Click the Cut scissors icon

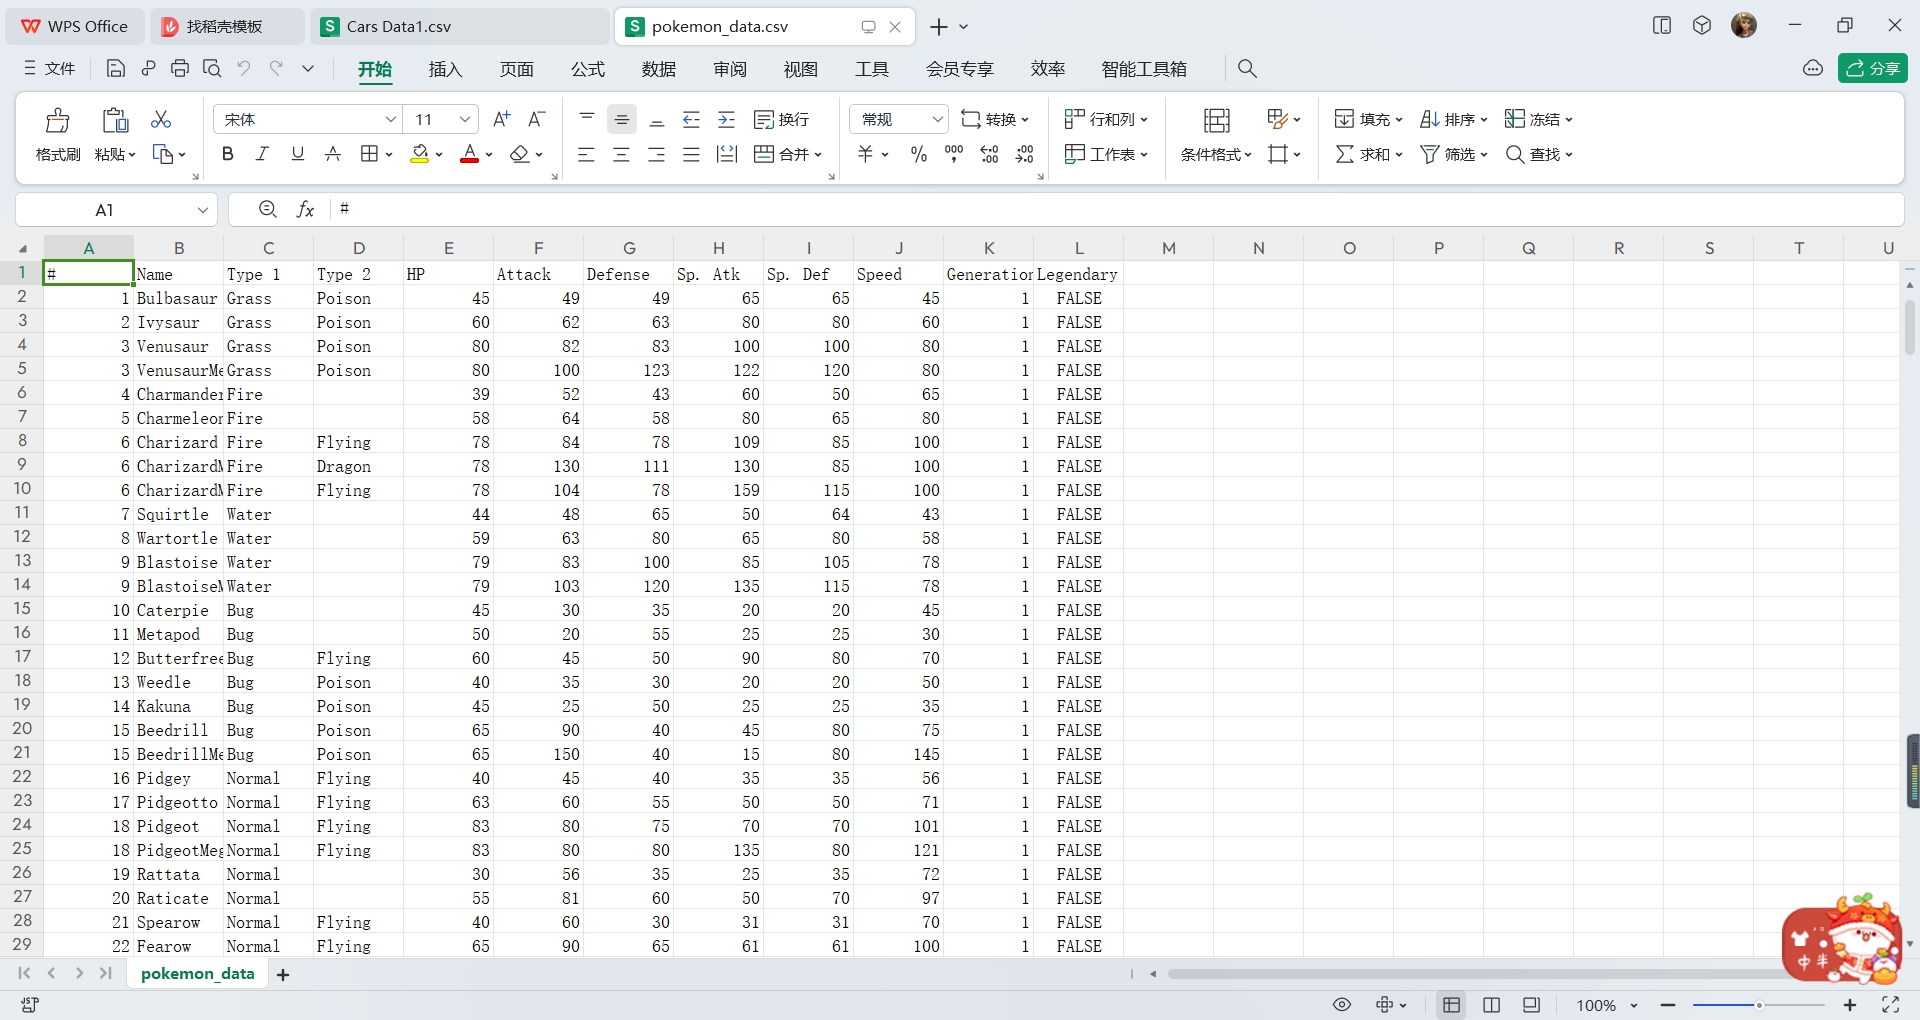click(x=161, y=119)
